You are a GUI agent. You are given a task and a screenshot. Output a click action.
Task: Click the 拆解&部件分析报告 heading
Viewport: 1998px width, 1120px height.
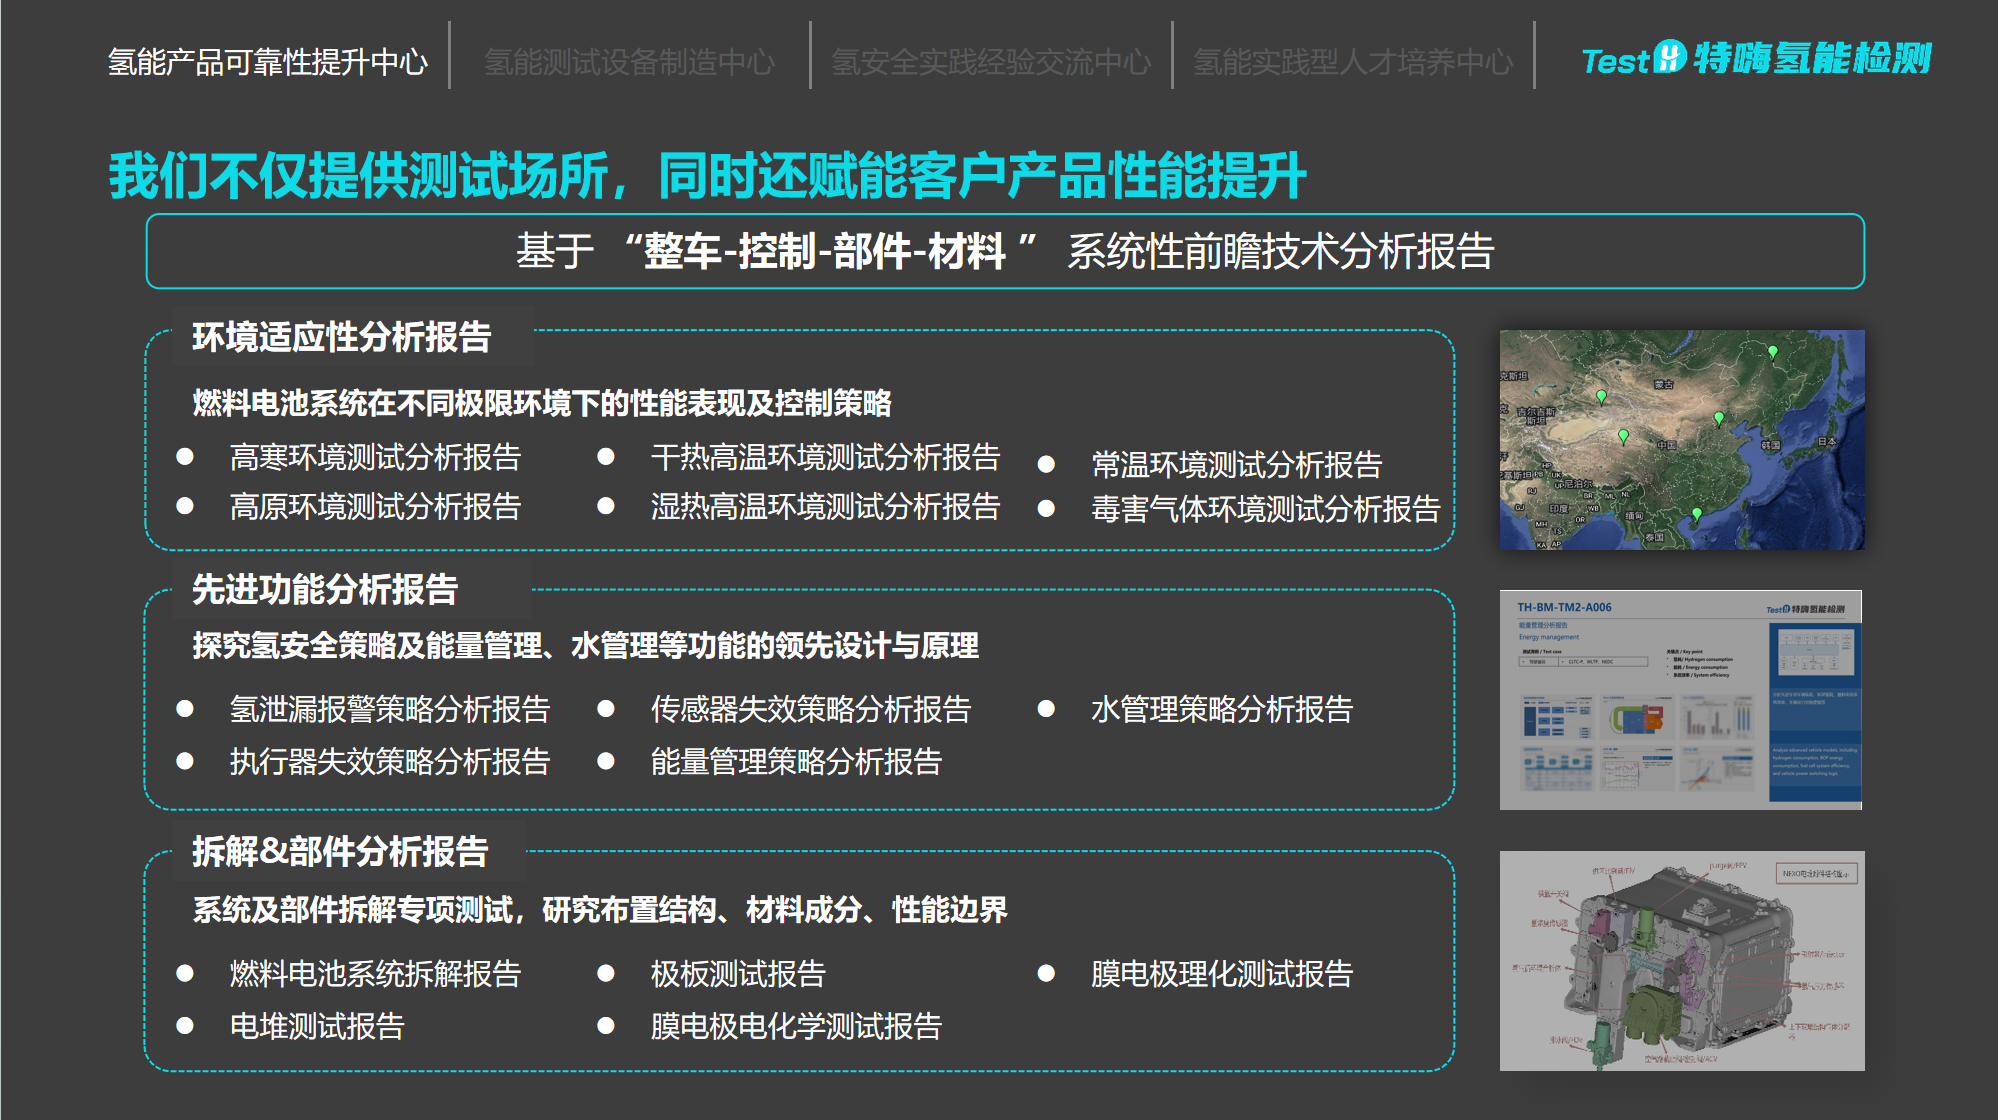pos(339,851)
